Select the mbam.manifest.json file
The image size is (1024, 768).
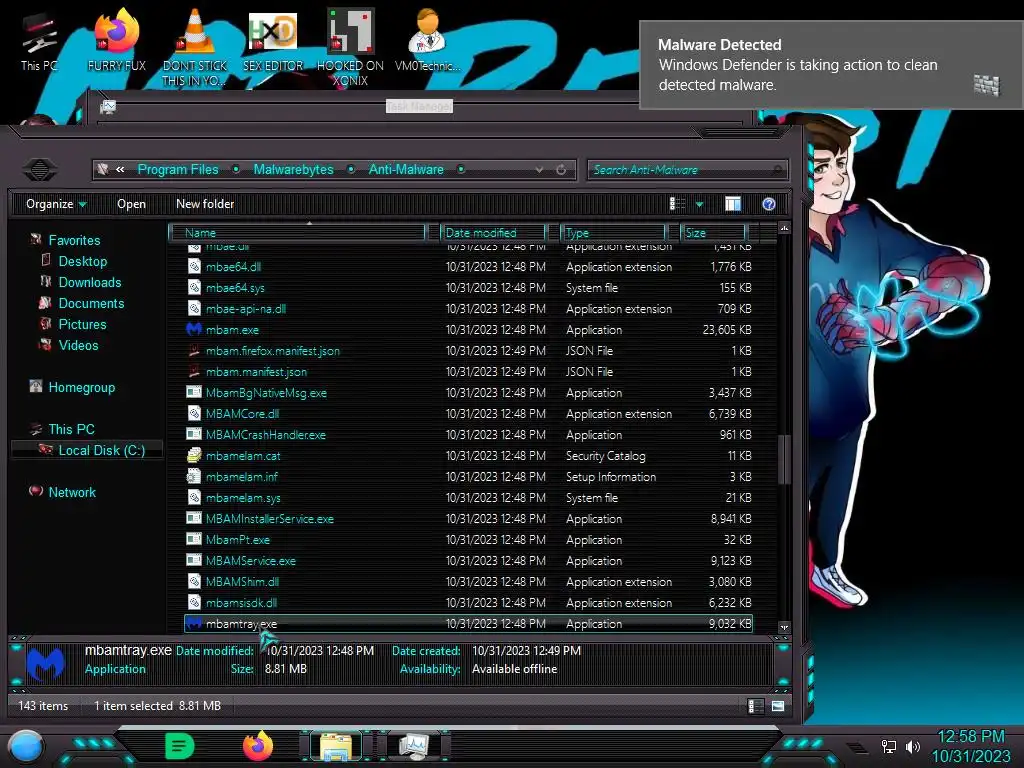[256, 372]
